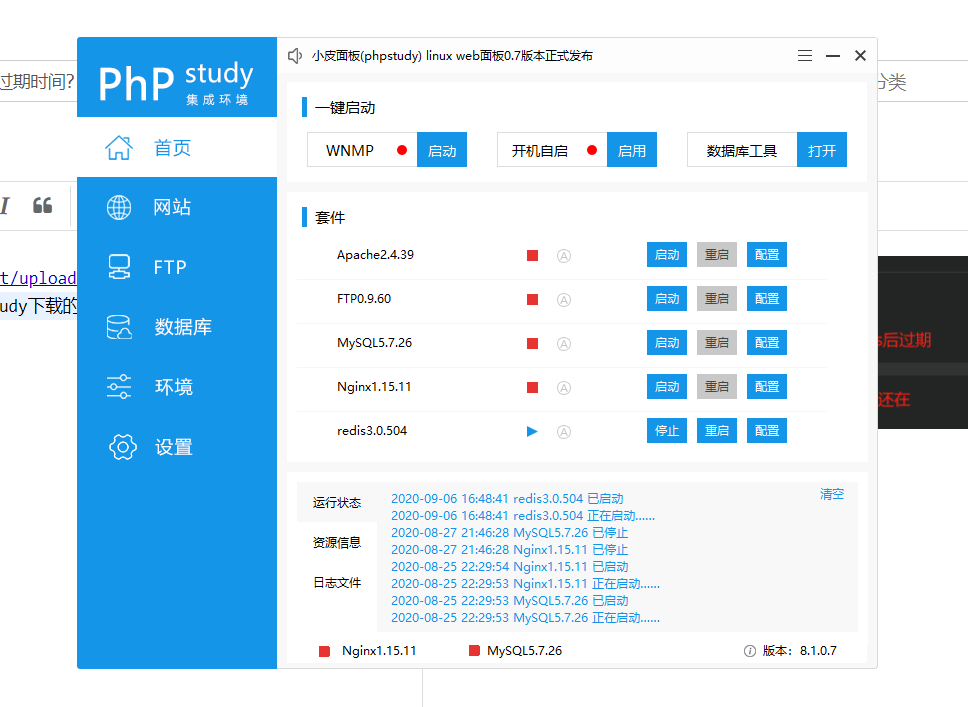The width and height of the screenshot is (968, 707).
Task: Restart Apache2.4.39 service
Action: [717, 254]
